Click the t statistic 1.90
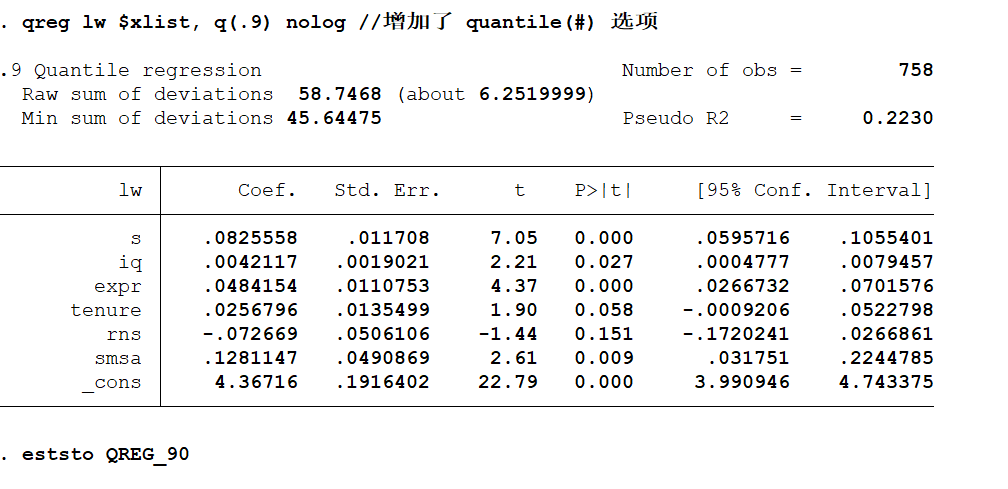 pos(514,310)
